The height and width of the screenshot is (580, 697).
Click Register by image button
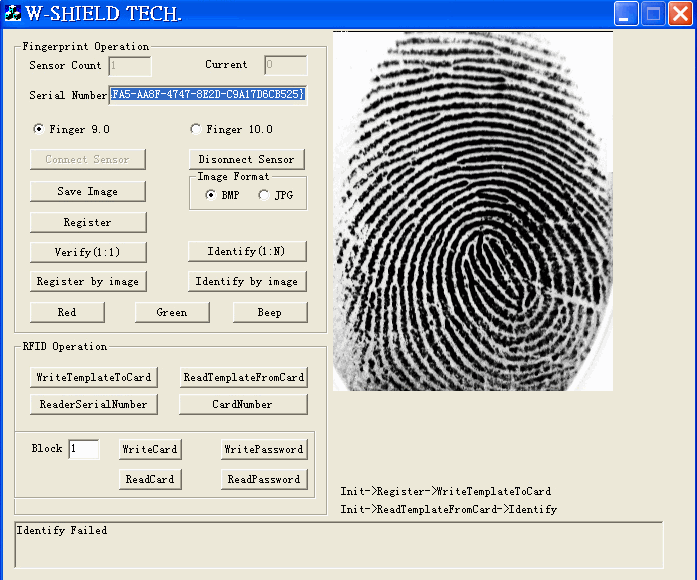(88, 281)
